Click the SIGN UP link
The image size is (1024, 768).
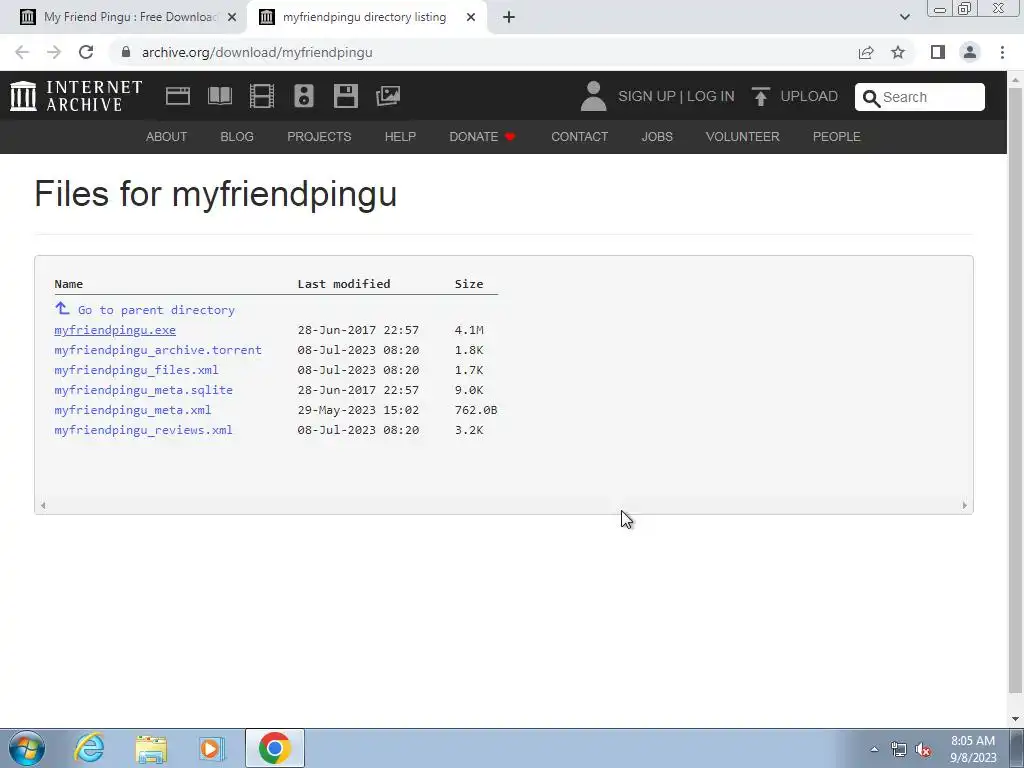pyautogui.click(x=647, y=96)
